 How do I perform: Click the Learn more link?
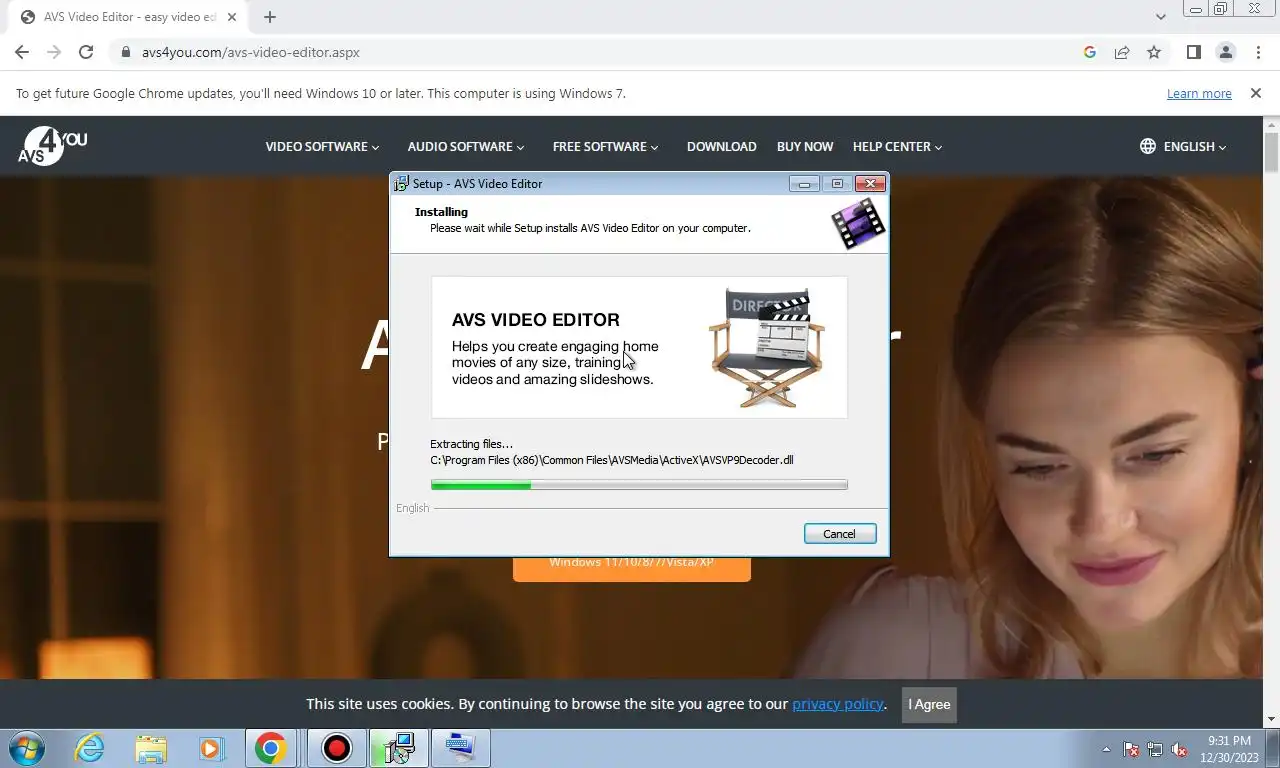coord(1199,93)
